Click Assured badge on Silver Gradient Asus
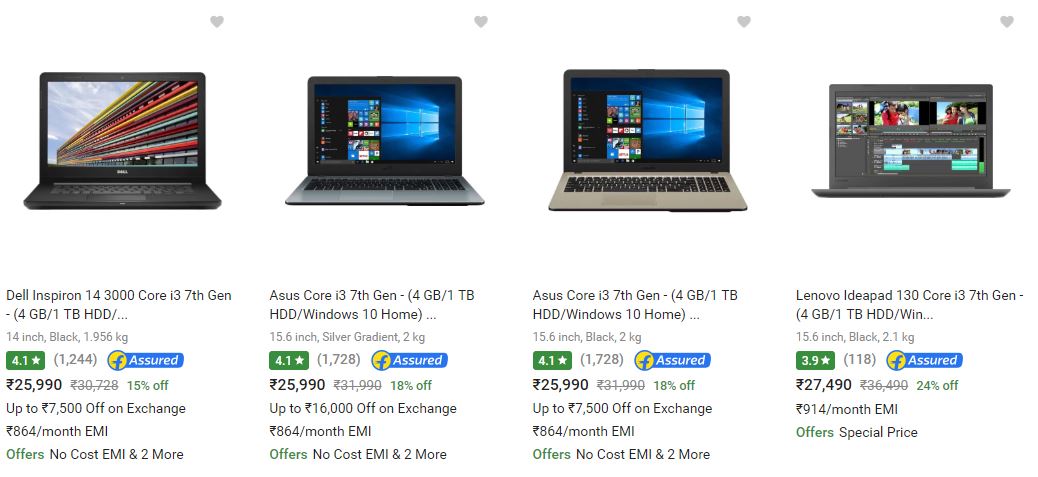Image resolution: width=1038 pixels, height=477 pixels. coord(409,361)
